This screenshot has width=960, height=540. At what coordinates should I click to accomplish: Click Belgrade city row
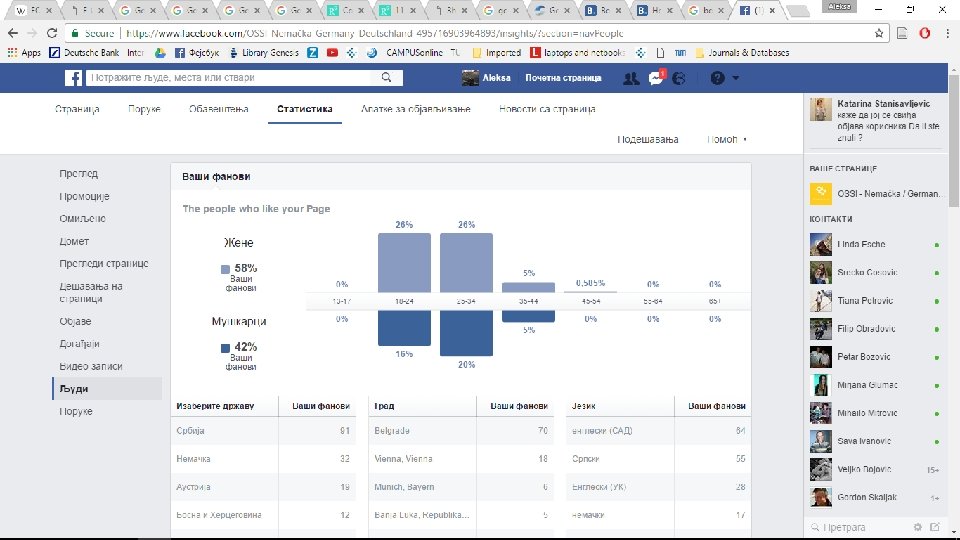click(461, 430)
